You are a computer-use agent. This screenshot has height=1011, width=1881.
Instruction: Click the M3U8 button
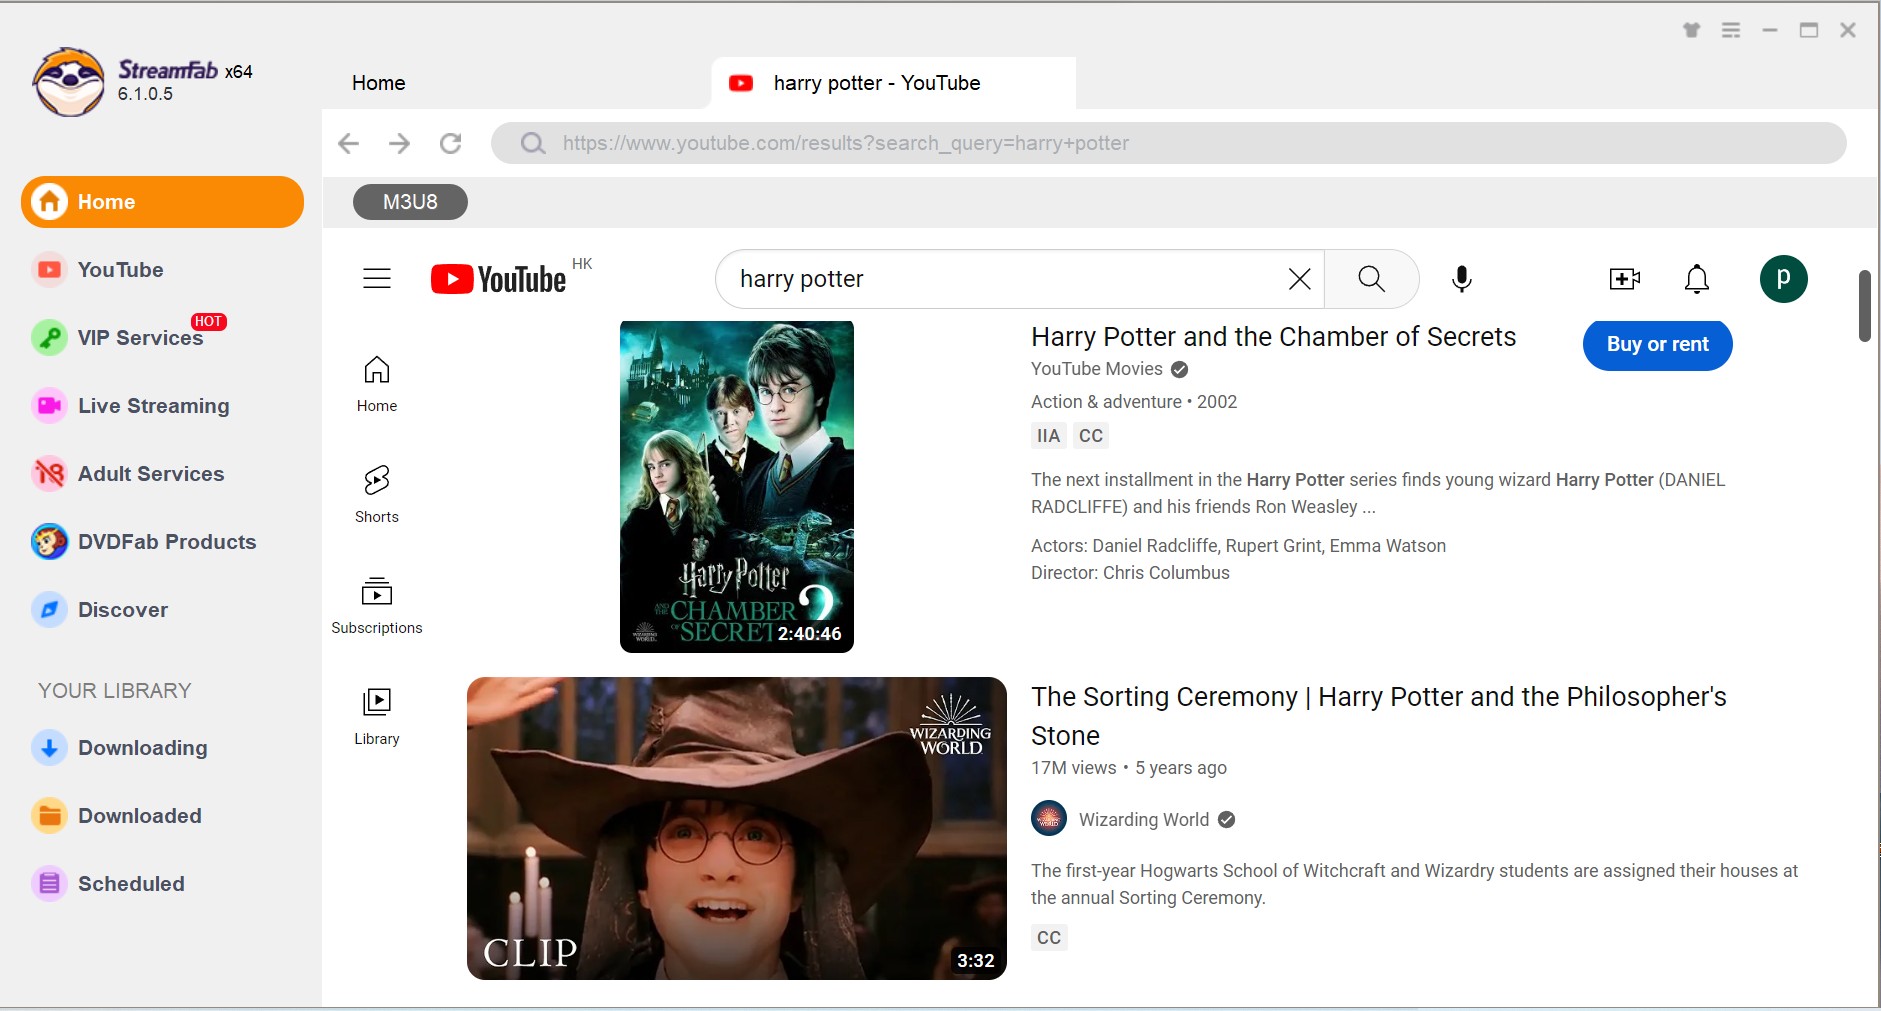tap(410, 202)
